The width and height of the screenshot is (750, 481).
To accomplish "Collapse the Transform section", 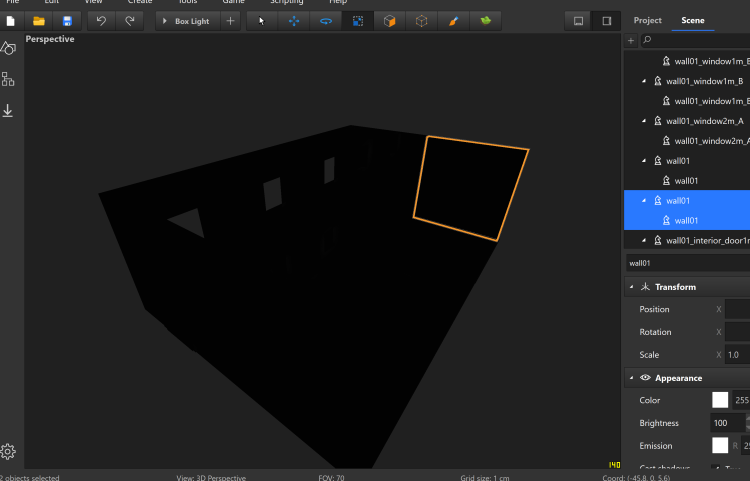I will [x=631, y=287].
